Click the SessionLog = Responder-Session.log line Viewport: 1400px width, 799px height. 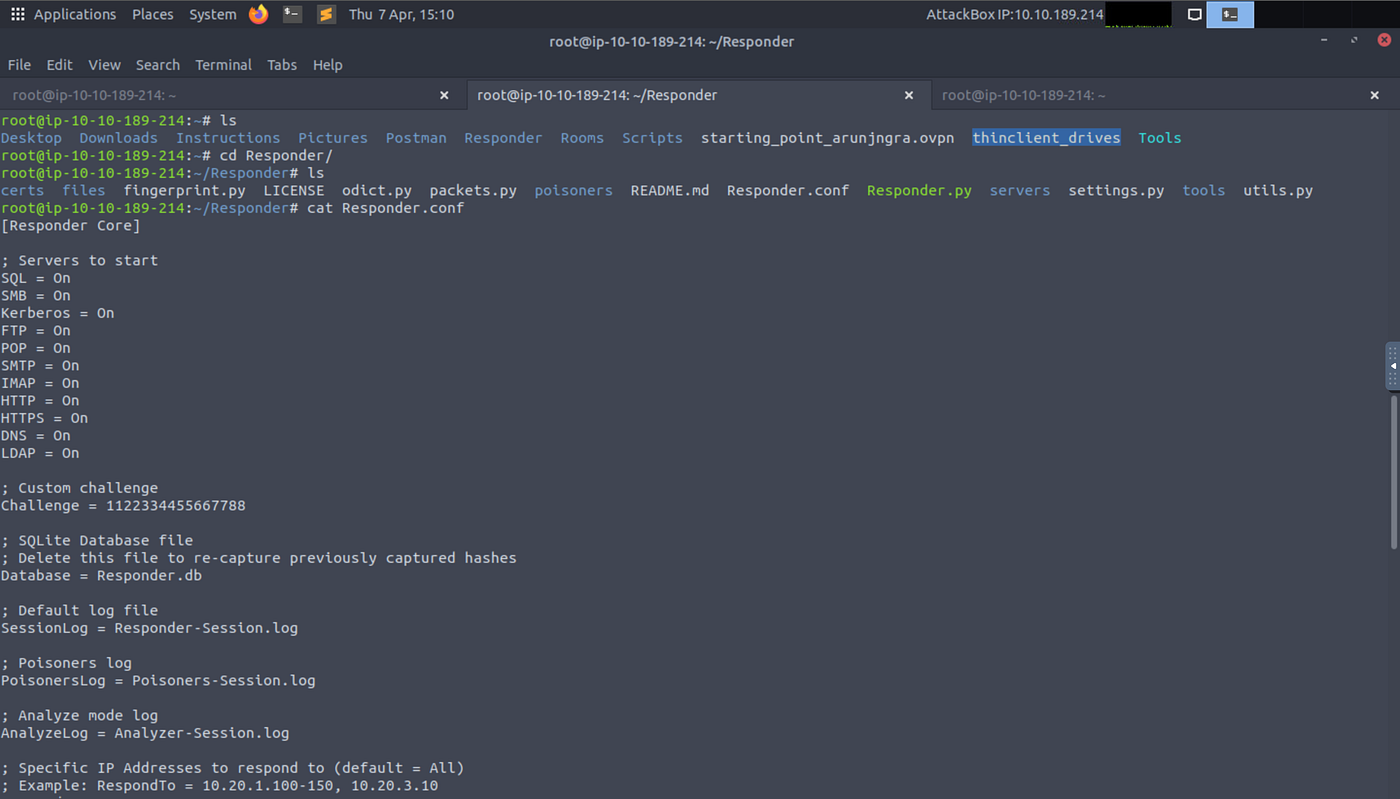pyautogui.click(x=149, y=628)
